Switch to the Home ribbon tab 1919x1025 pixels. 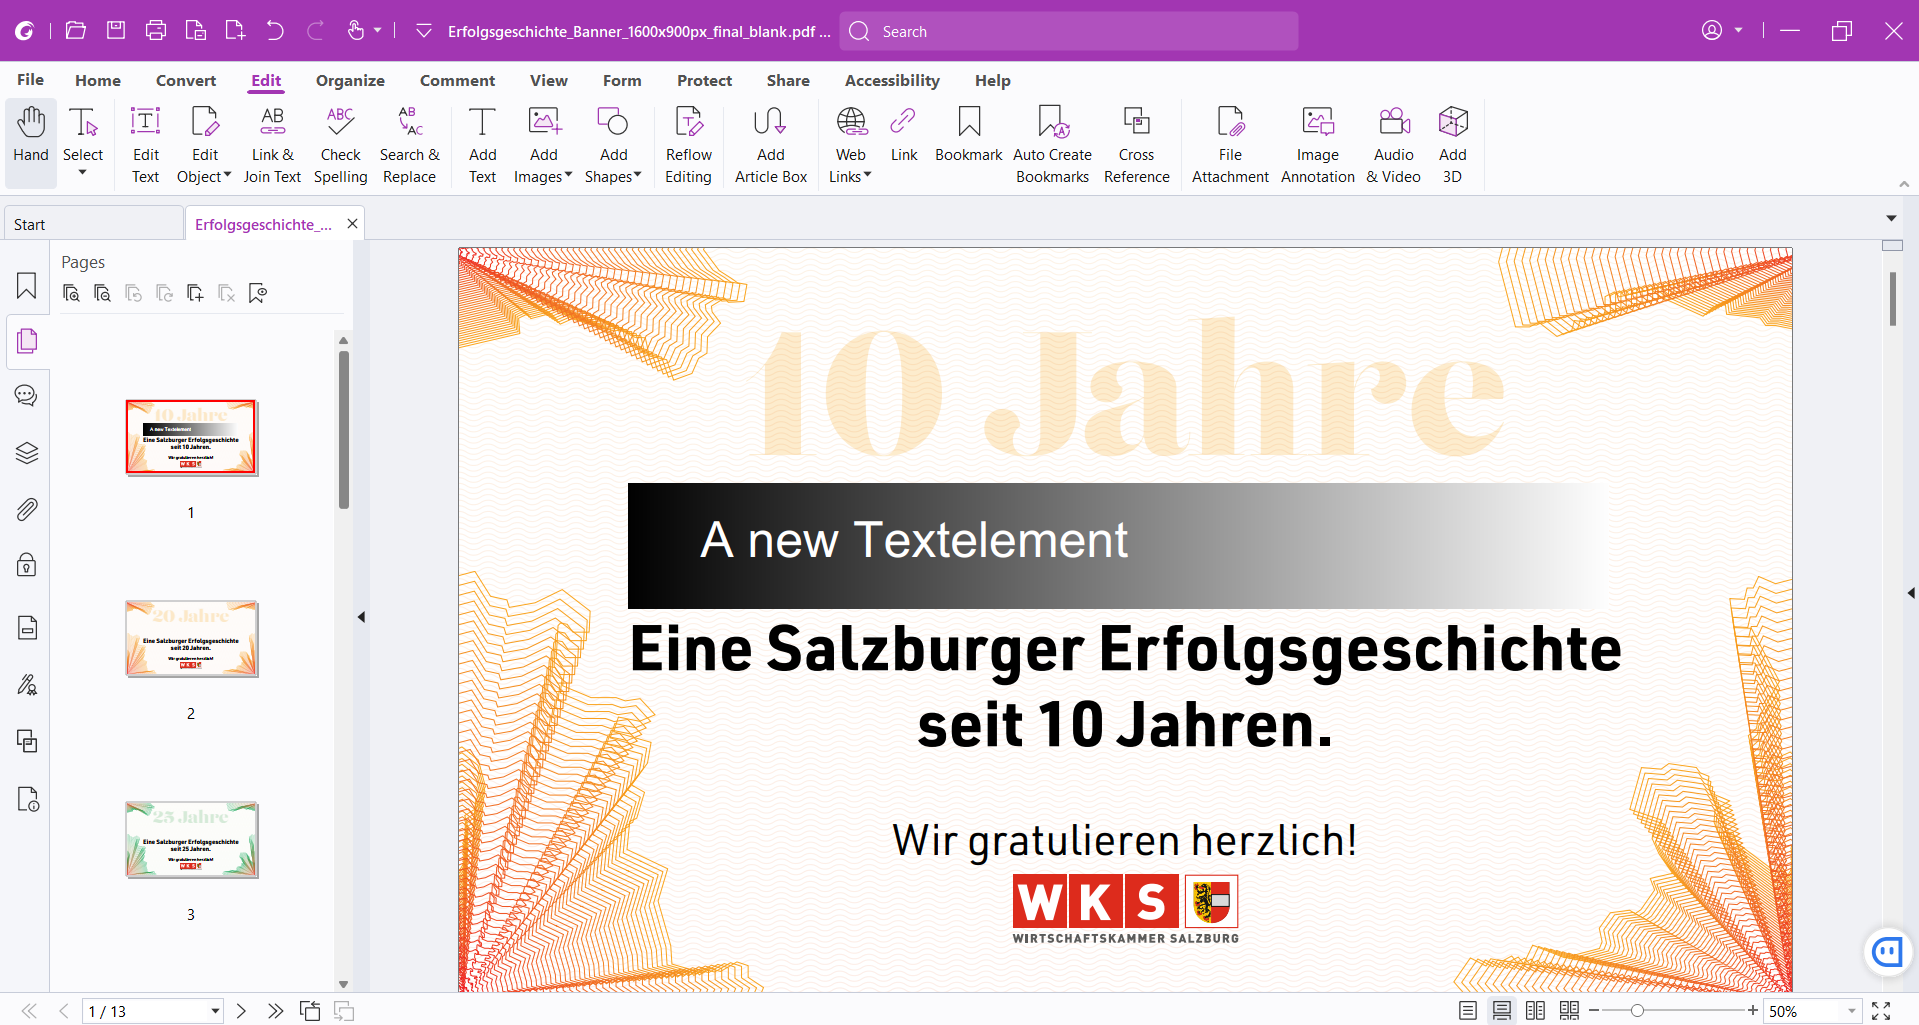point(98,80)
